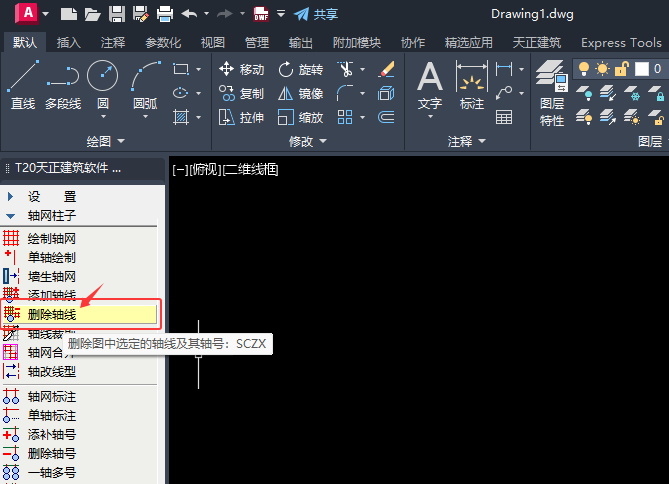Click 绘制轴网 in the side menu
Viewport: 669px width, 484px height.
(52, 238)
